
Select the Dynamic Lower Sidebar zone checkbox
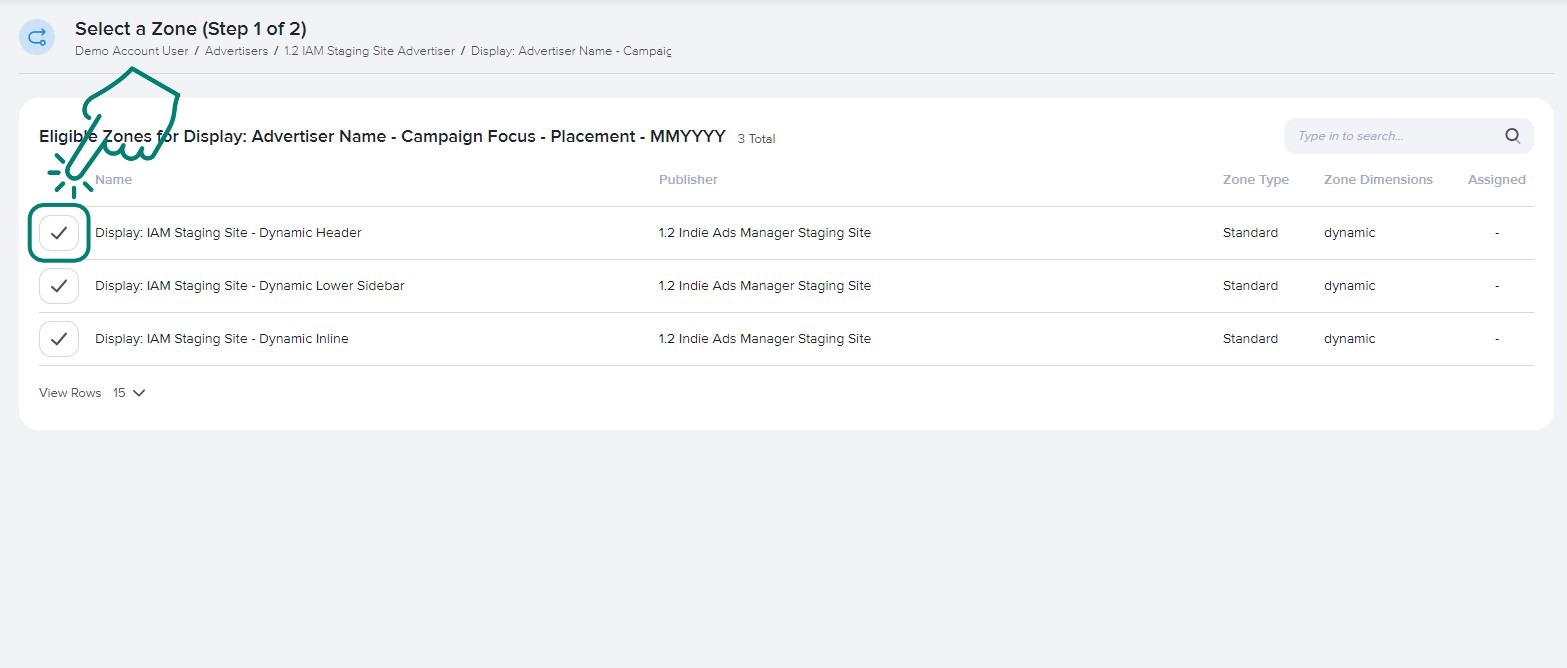(59, 286)
